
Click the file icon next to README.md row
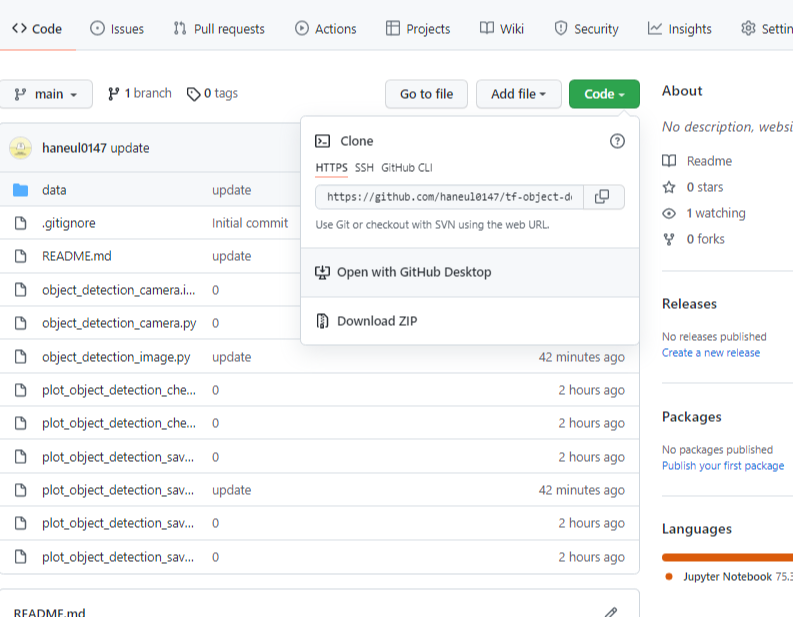click(20, 256)
